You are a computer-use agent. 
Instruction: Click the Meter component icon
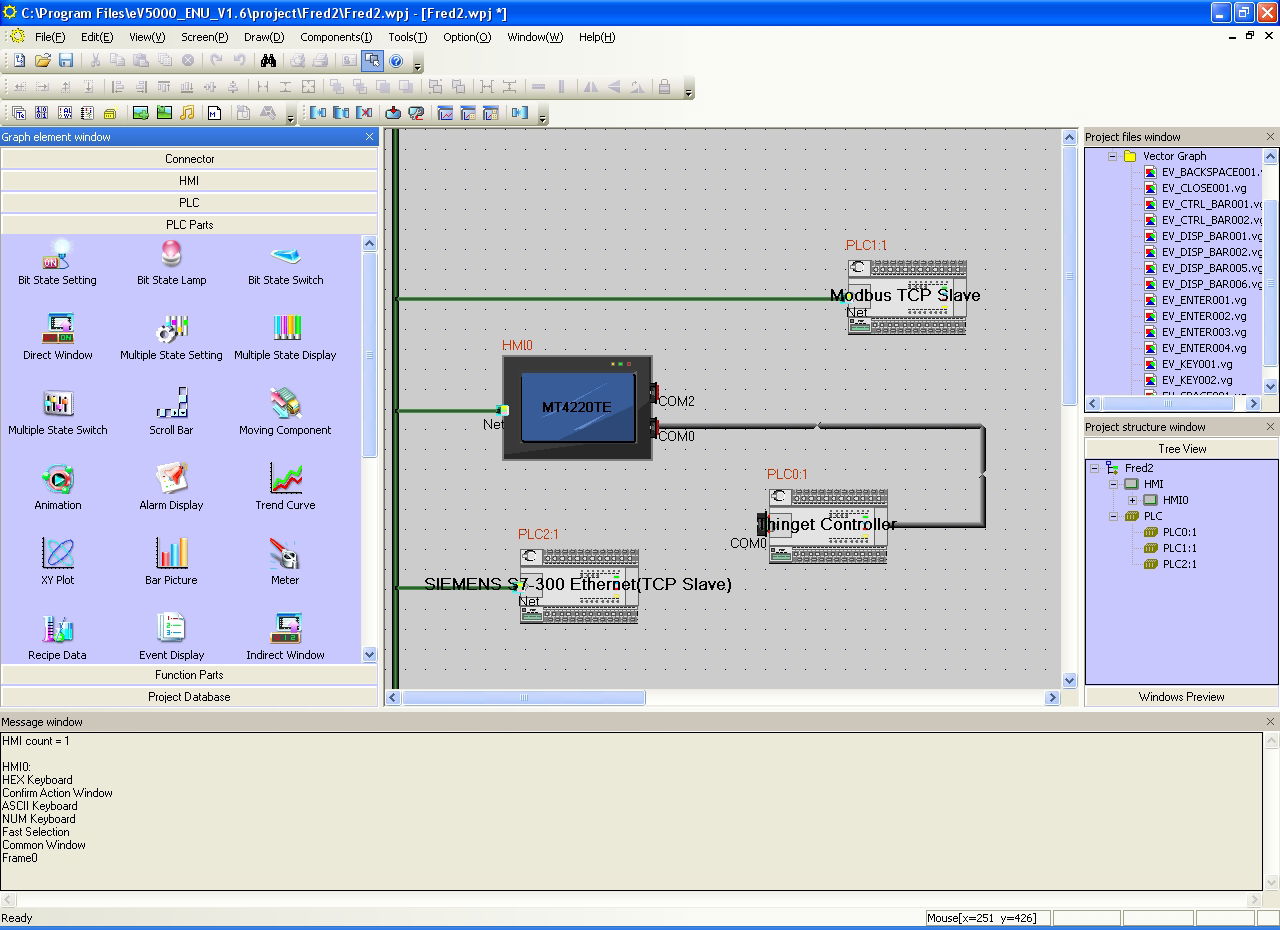coord(285,562)
